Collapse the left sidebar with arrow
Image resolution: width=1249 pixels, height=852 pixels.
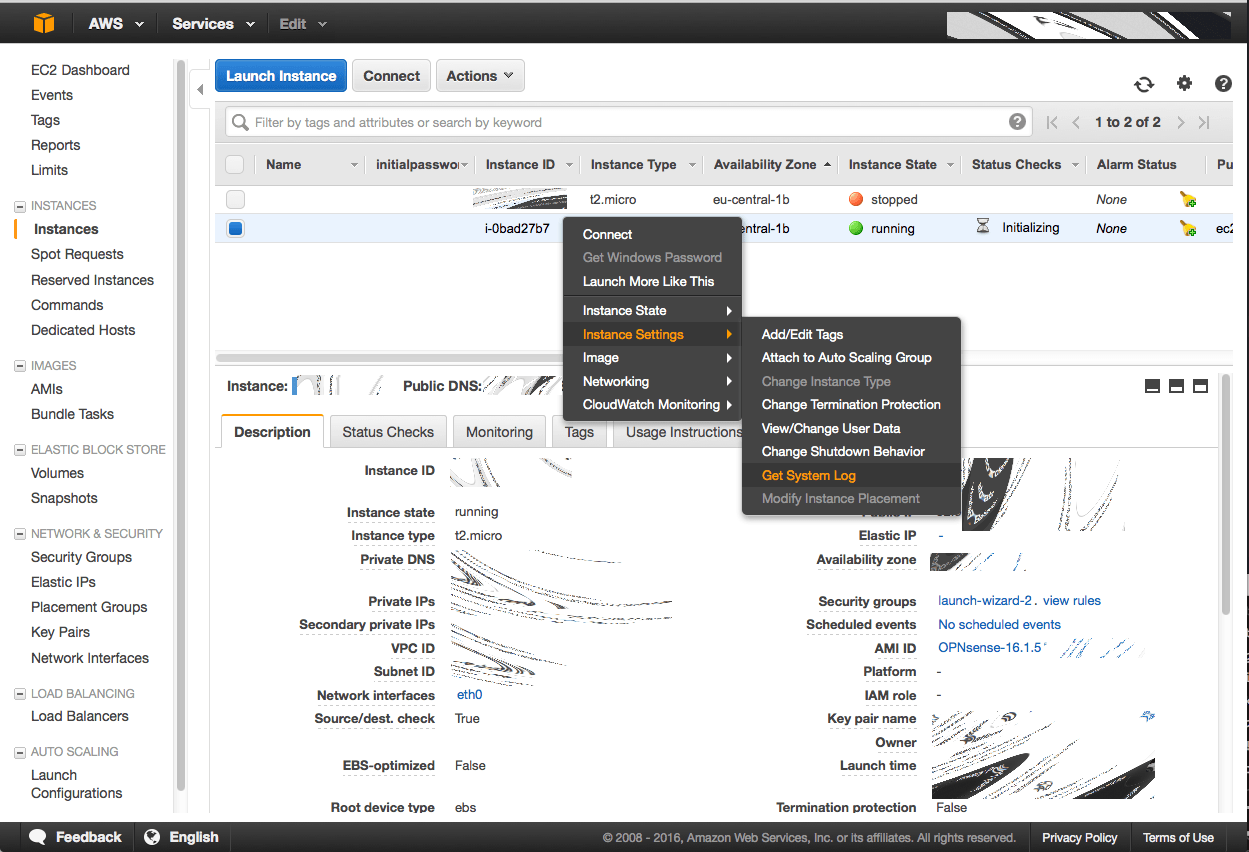click(200, 90)
